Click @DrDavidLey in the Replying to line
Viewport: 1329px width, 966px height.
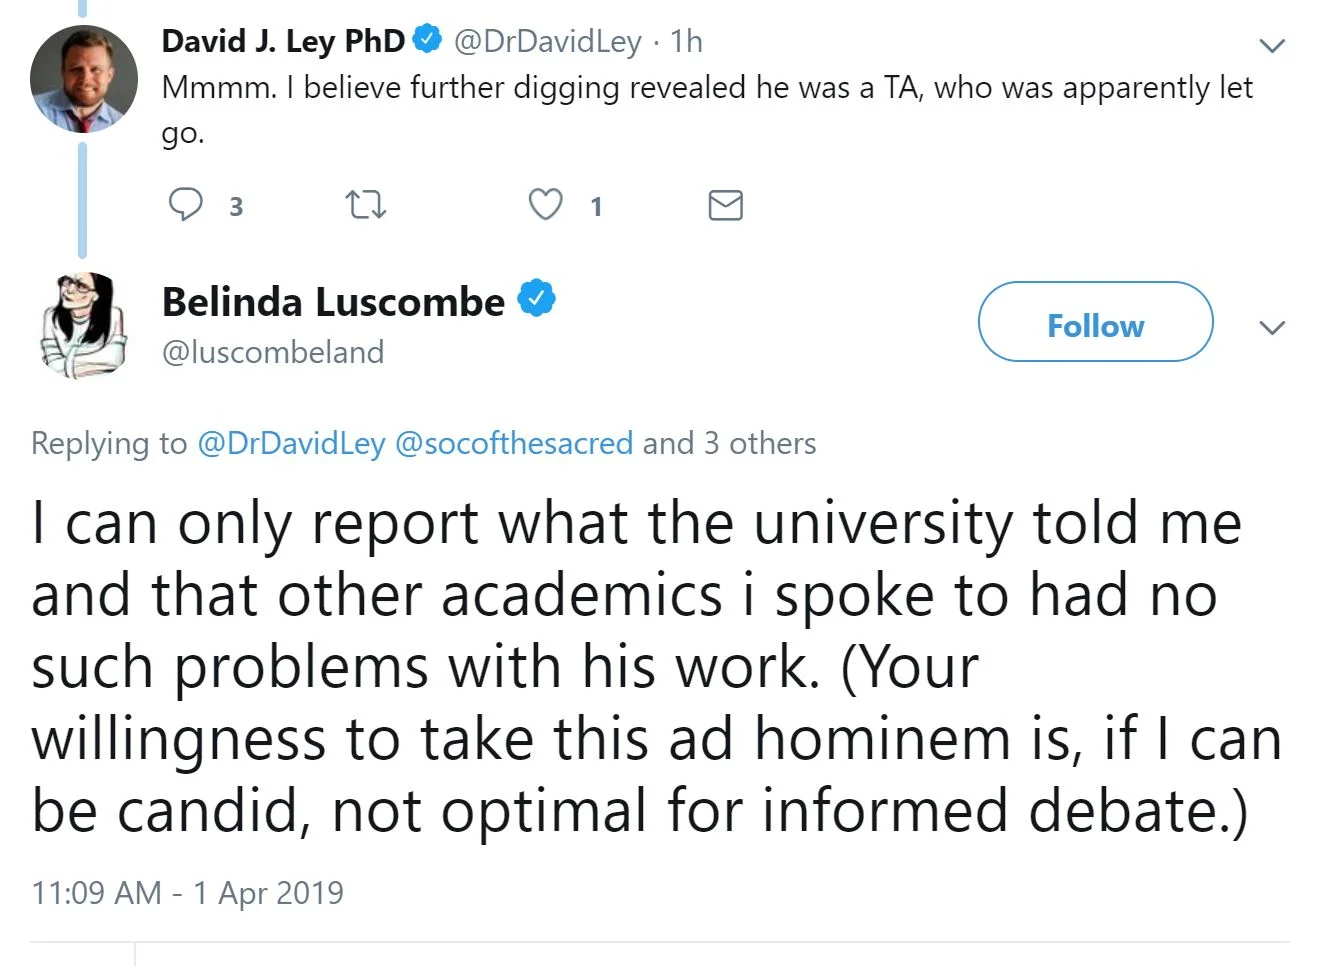pyautogui.click(x=291, y=443)
